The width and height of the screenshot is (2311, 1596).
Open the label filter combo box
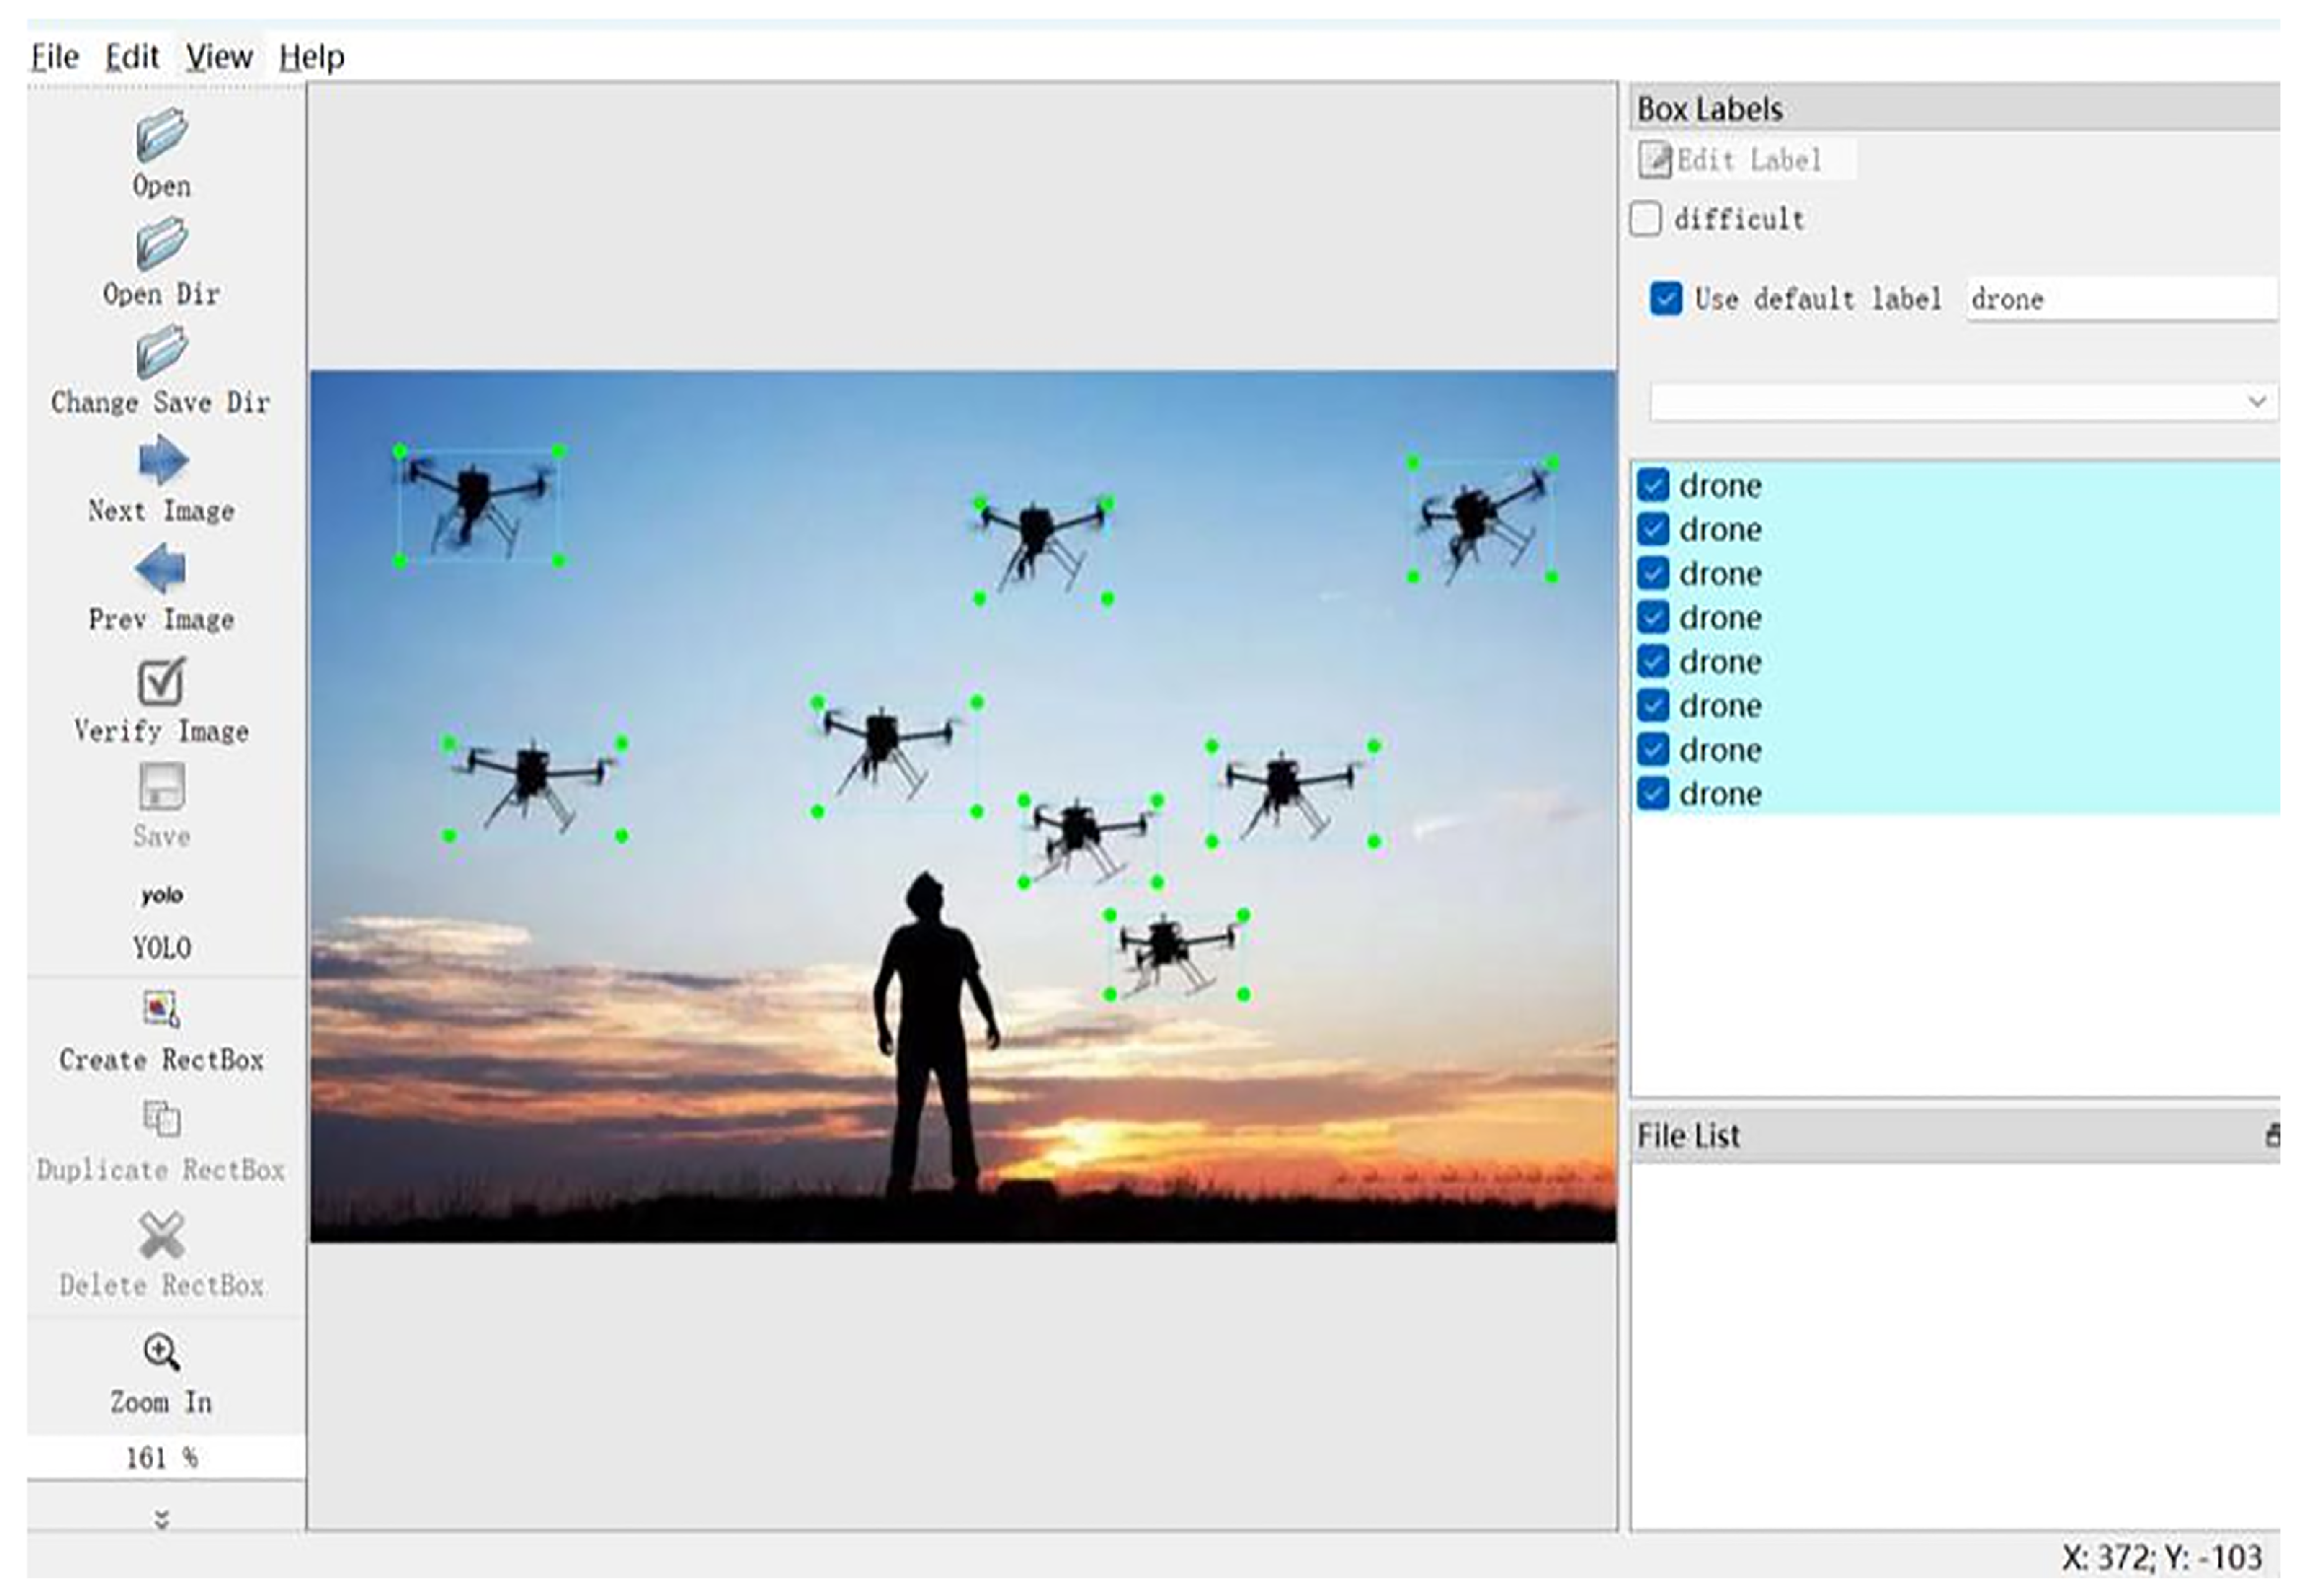(x=1962, y=402)
